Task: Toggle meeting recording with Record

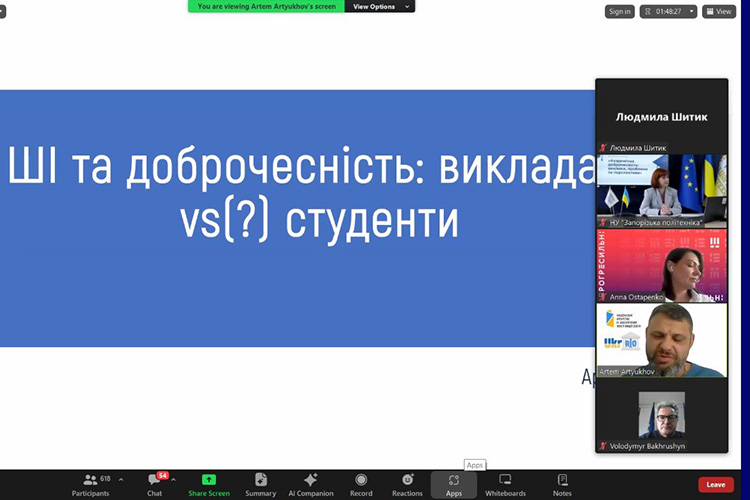Action: click(361, 484)
